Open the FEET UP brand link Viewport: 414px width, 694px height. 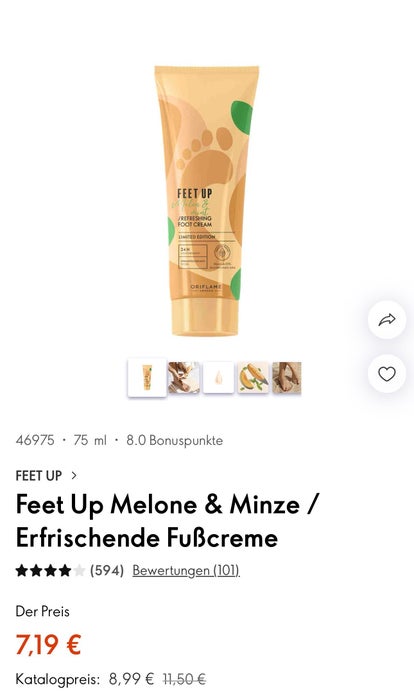[39, 476]
